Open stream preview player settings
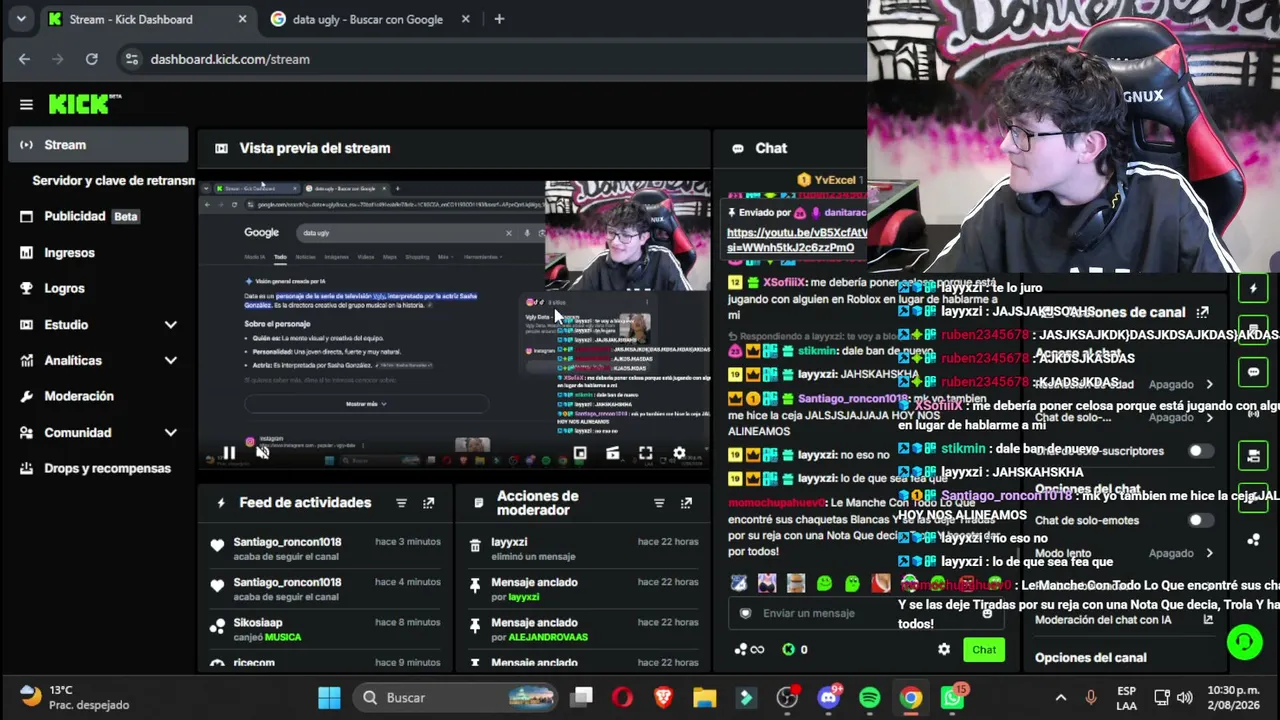This screenshot has height=720, width=1280. point(679,453)
